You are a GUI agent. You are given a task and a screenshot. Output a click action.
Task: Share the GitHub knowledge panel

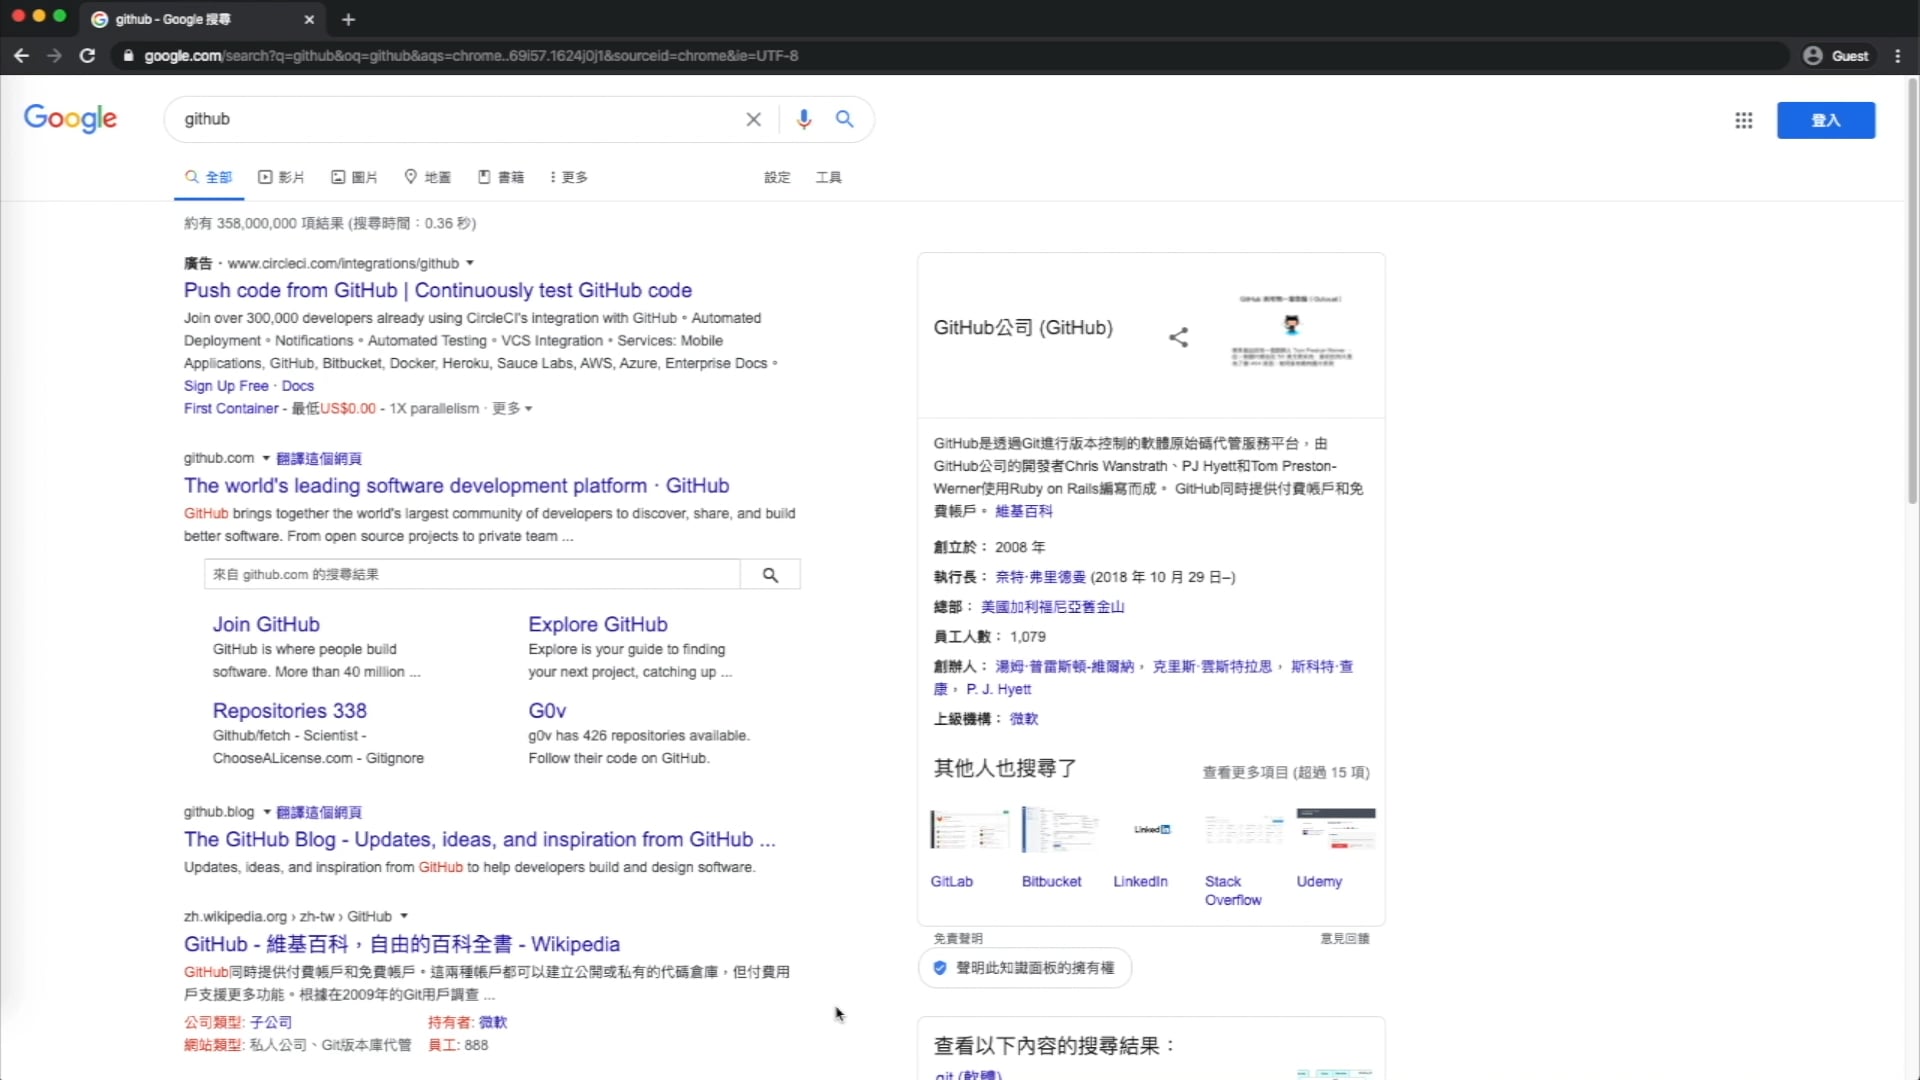pyautogui.click(x=1178, y=337)
